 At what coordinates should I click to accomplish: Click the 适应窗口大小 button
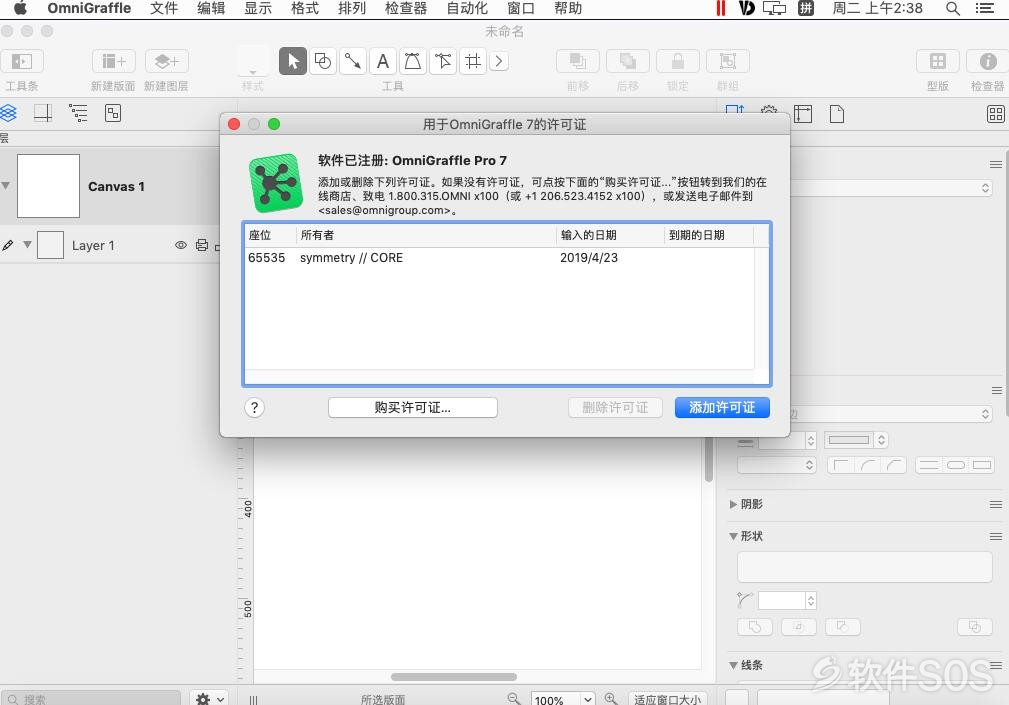pos(667,699)
